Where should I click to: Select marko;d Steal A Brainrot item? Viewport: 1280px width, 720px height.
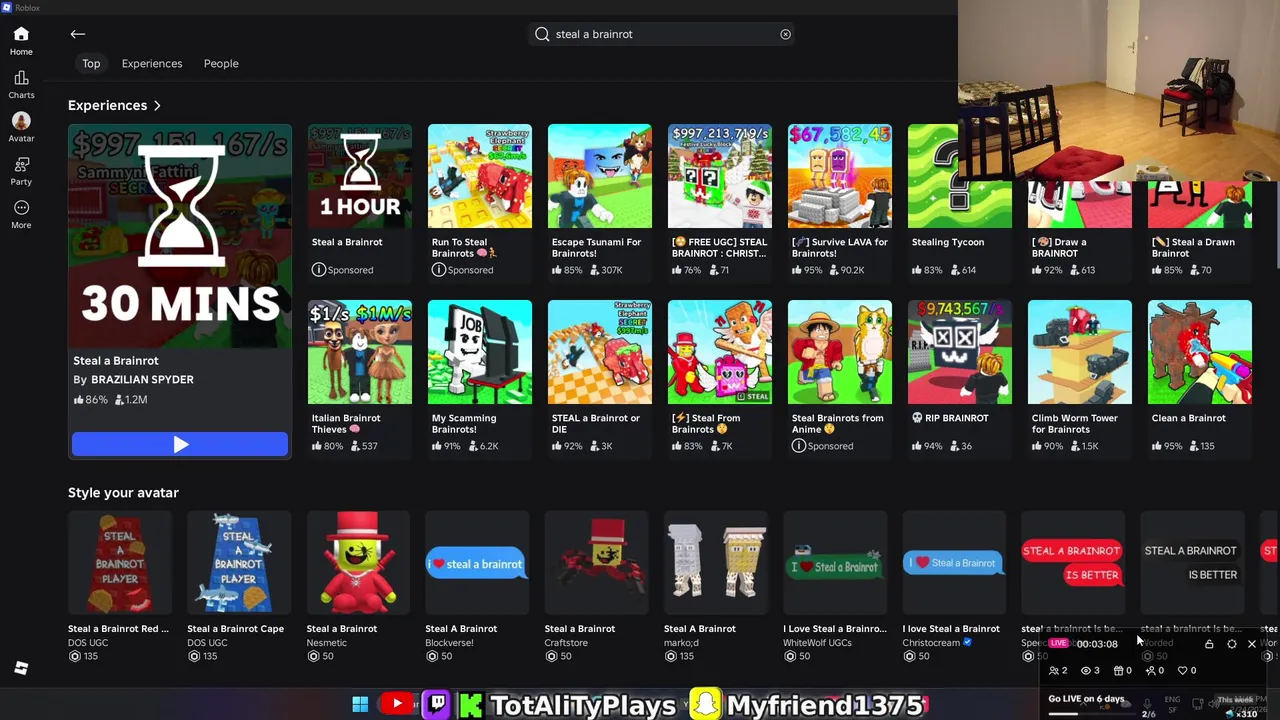click(716, 563)
